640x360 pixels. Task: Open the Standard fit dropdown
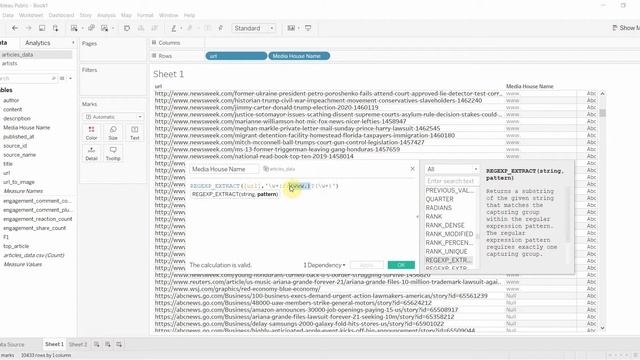pyautogui.click(x=253, y=28)
